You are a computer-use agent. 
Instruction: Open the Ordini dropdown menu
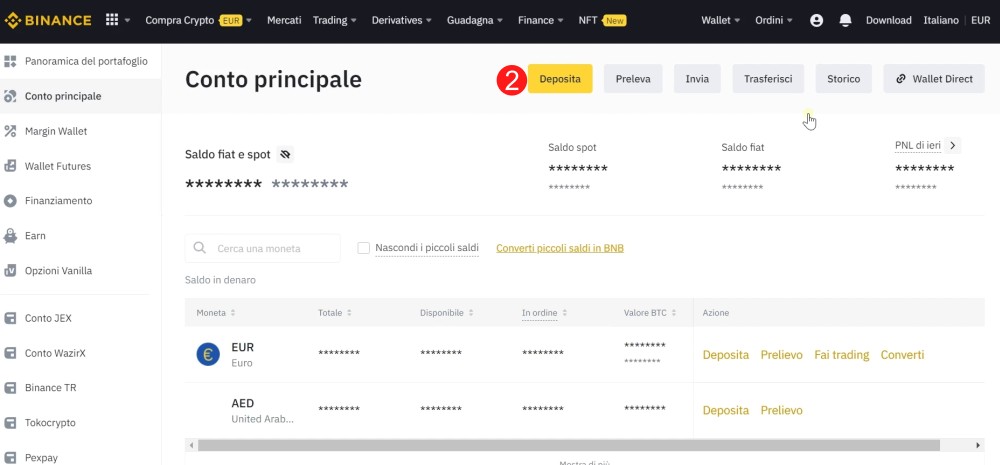[x=774, y=20]
